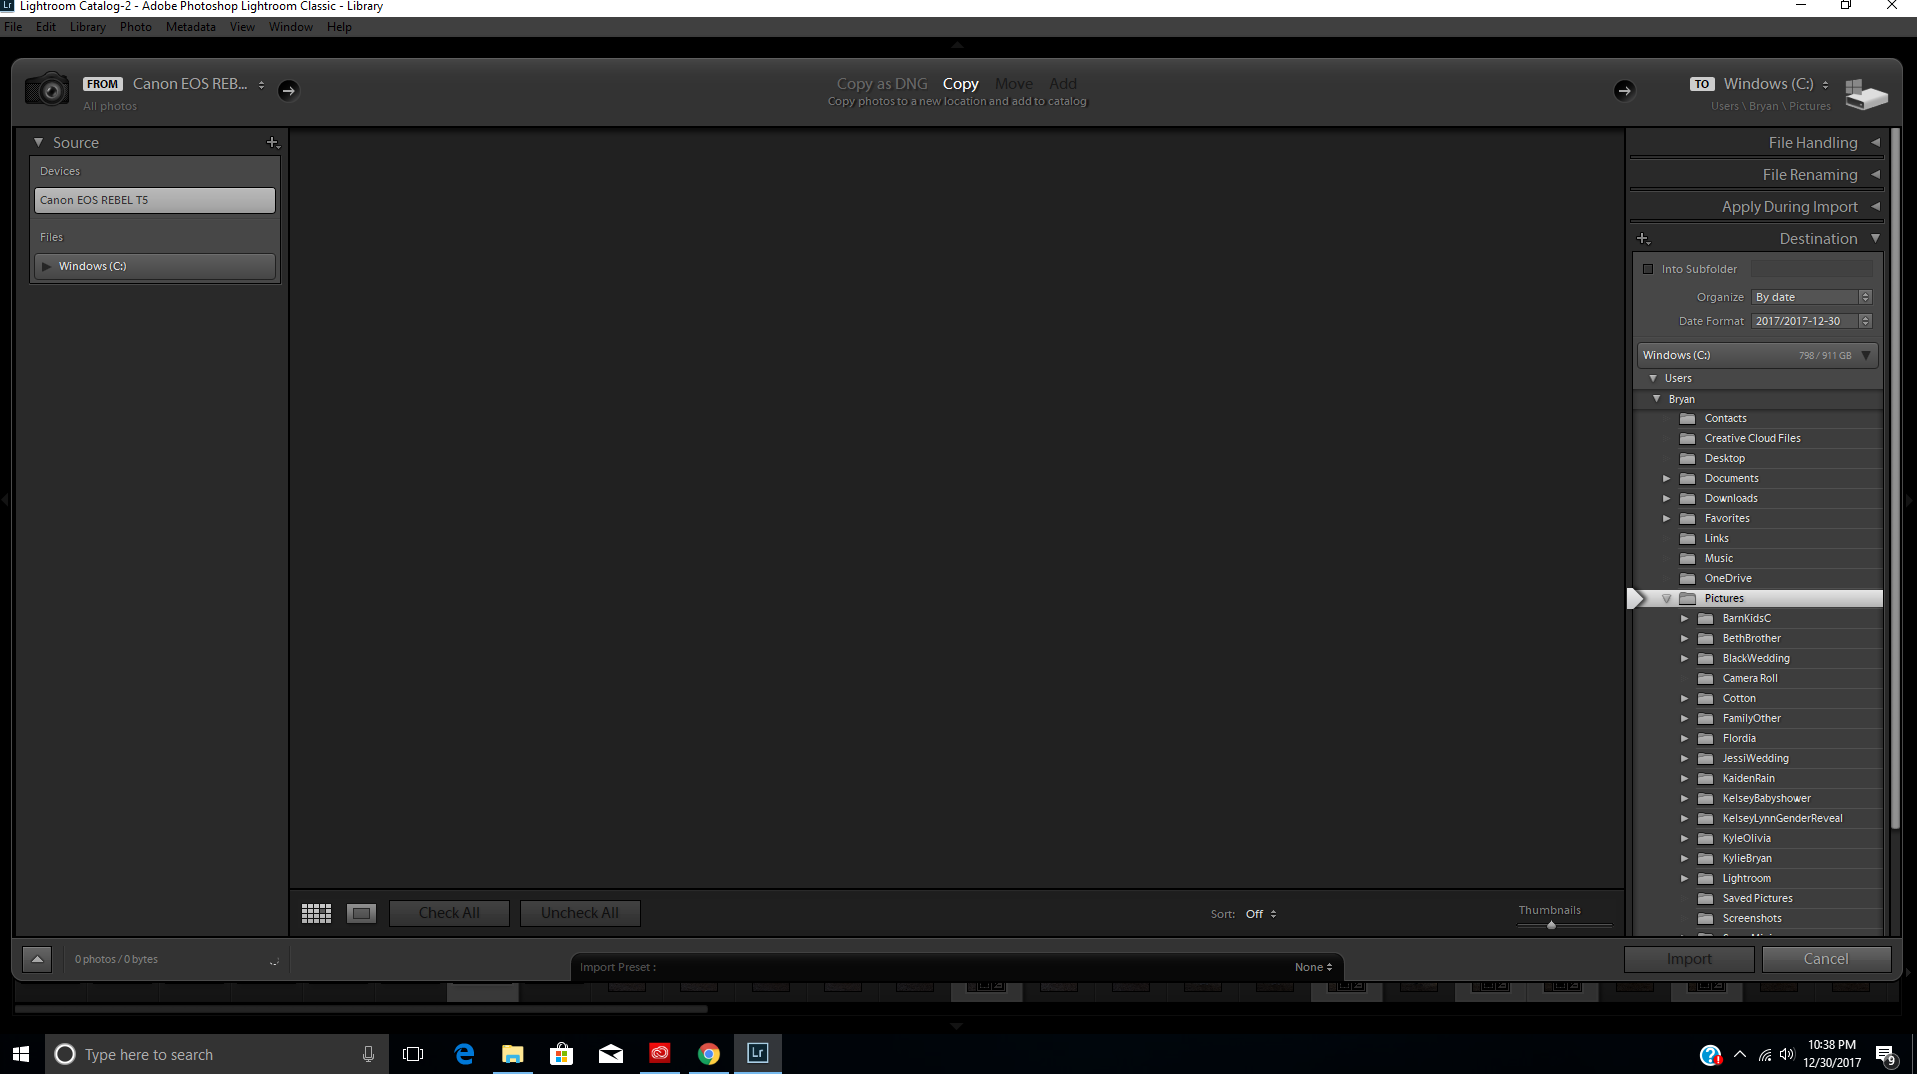
Task: Select Move import mode
Action: pos(1014,84)
